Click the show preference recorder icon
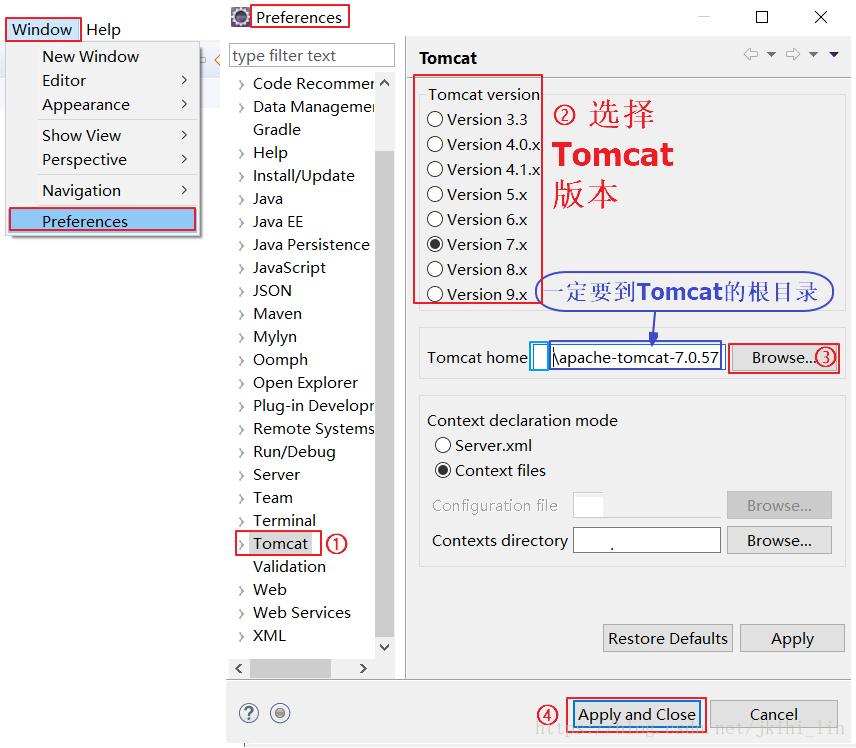This screenshot has width=856, height=748. tap(280, 713)
